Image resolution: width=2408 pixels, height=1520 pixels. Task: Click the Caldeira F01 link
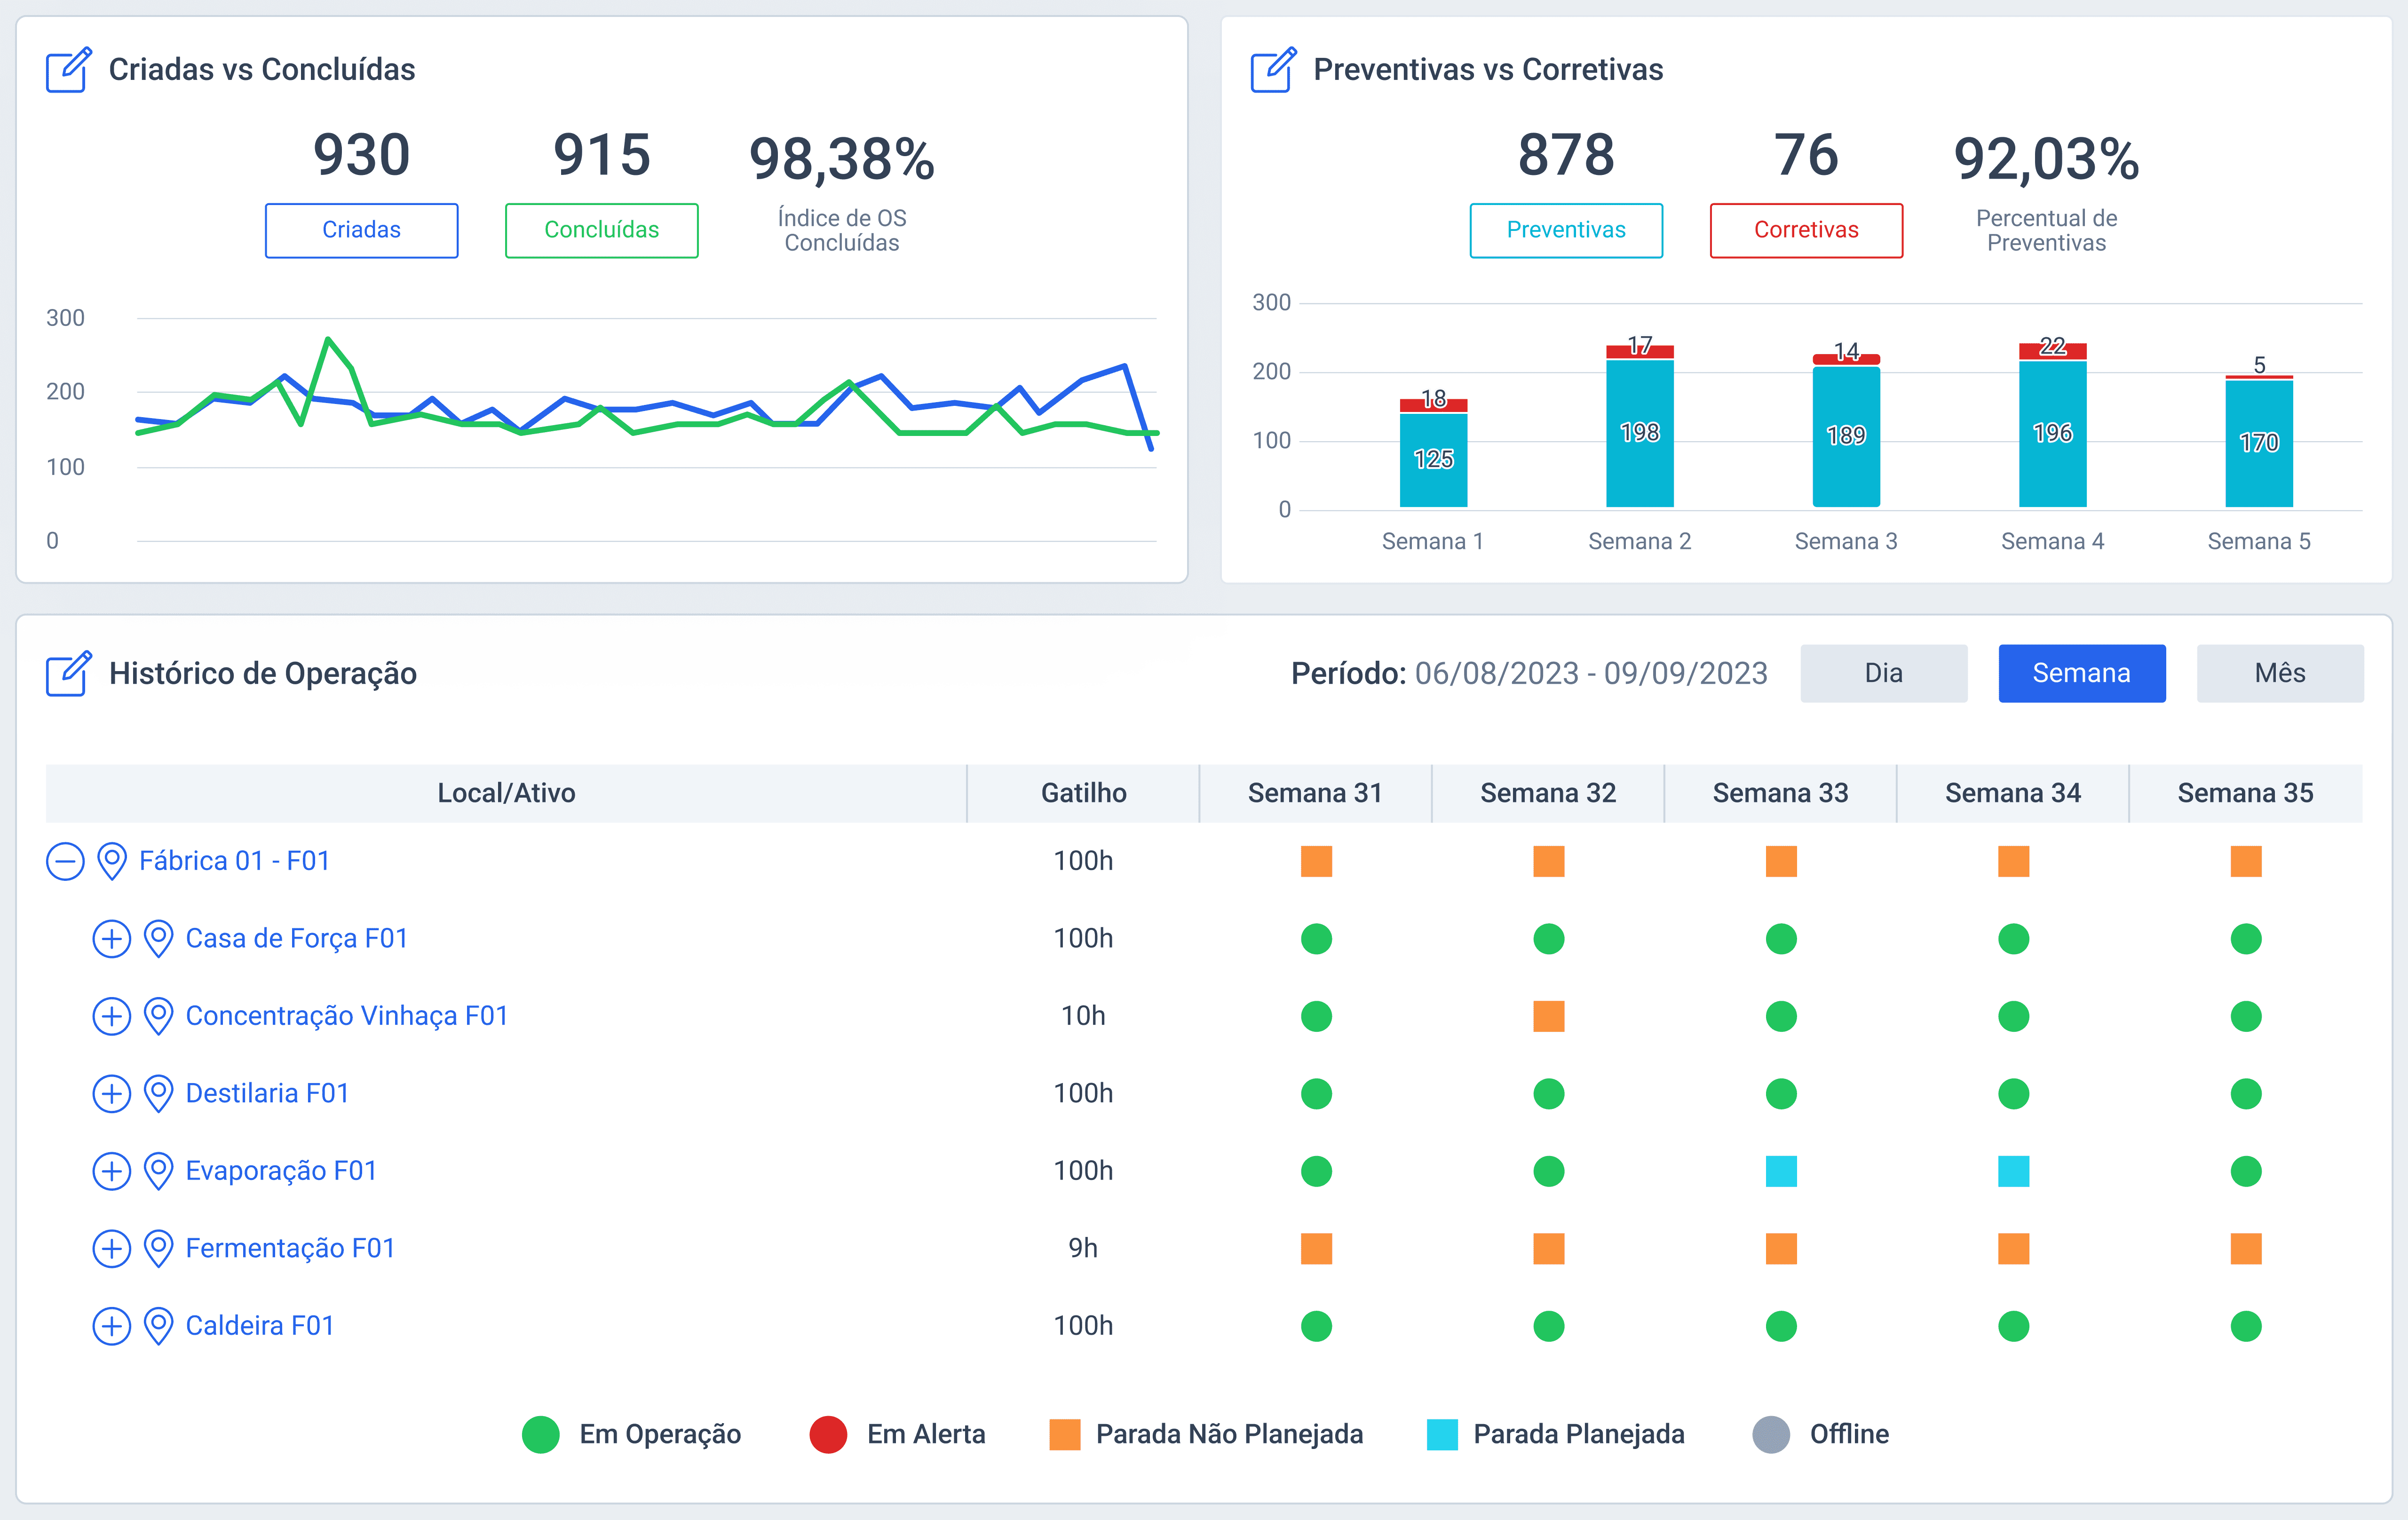click(x=260, y=1326)
